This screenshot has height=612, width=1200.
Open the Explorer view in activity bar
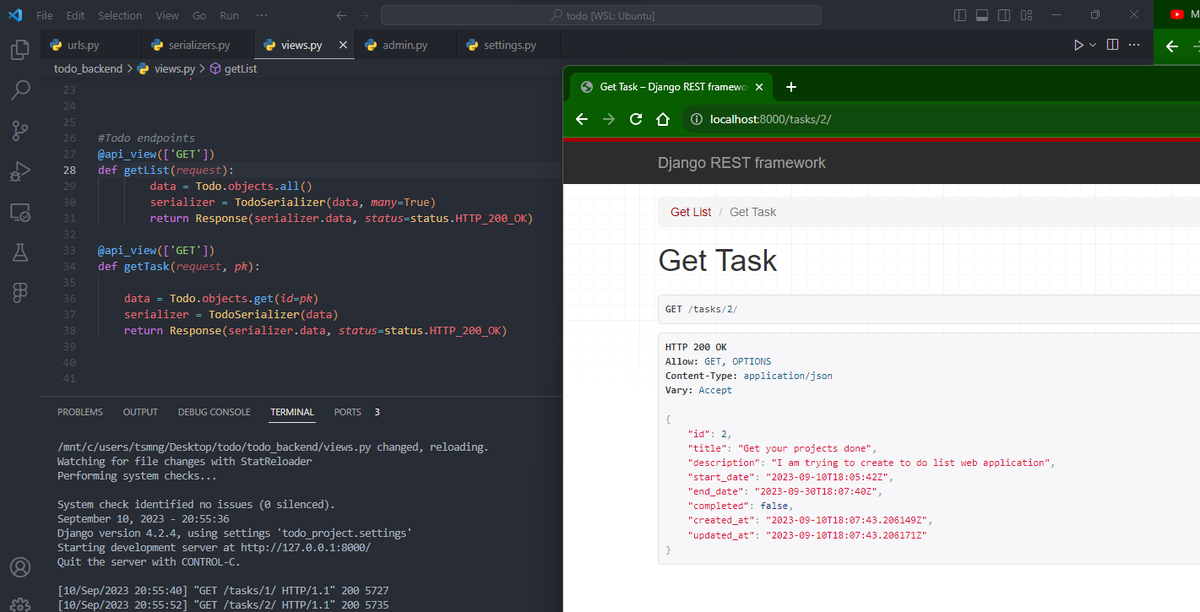[x=20, y=50]
